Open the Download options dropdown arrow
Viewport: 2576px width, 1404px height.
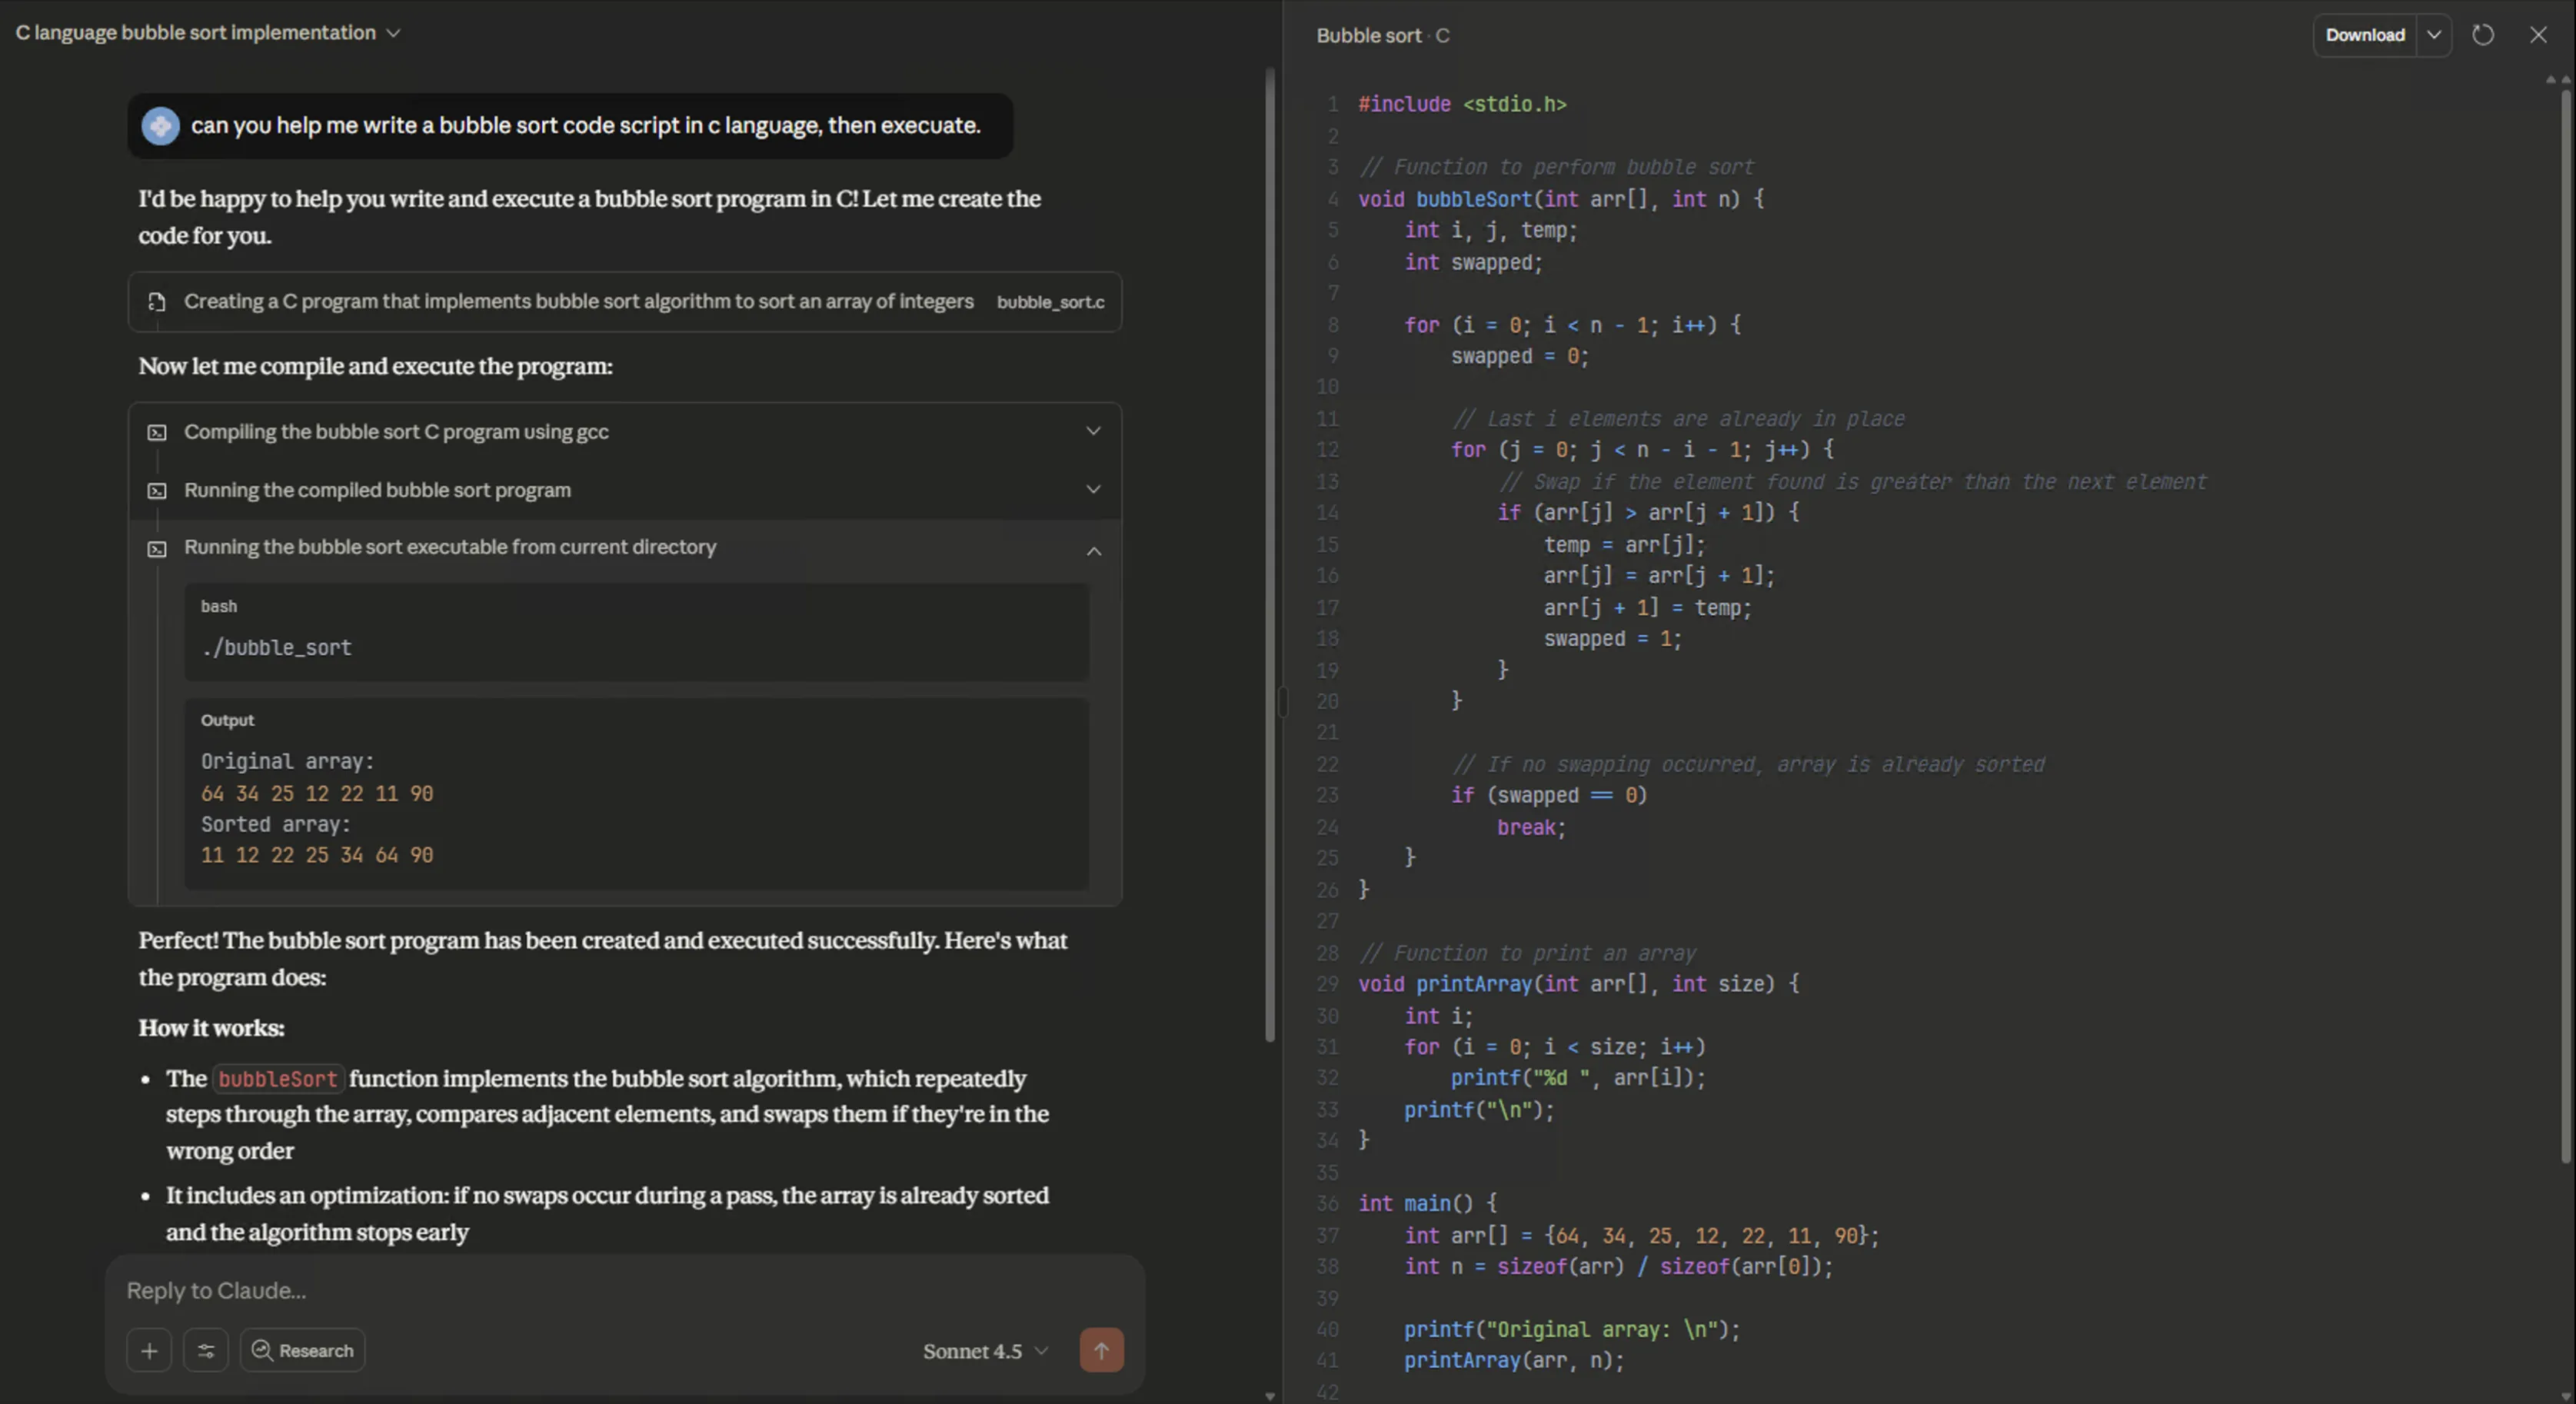(2434, 35)
